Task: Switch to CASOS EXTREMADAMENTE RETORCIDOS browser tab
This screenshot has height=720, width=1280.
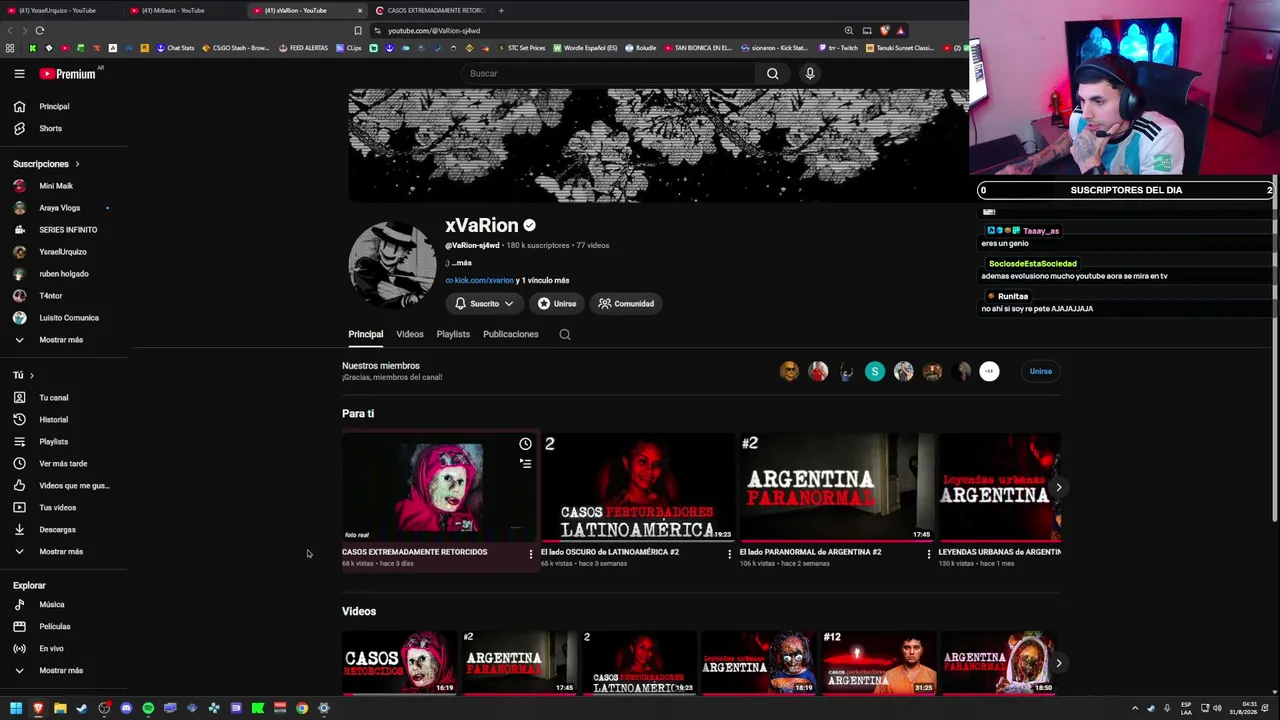Action: coord(430,10)
